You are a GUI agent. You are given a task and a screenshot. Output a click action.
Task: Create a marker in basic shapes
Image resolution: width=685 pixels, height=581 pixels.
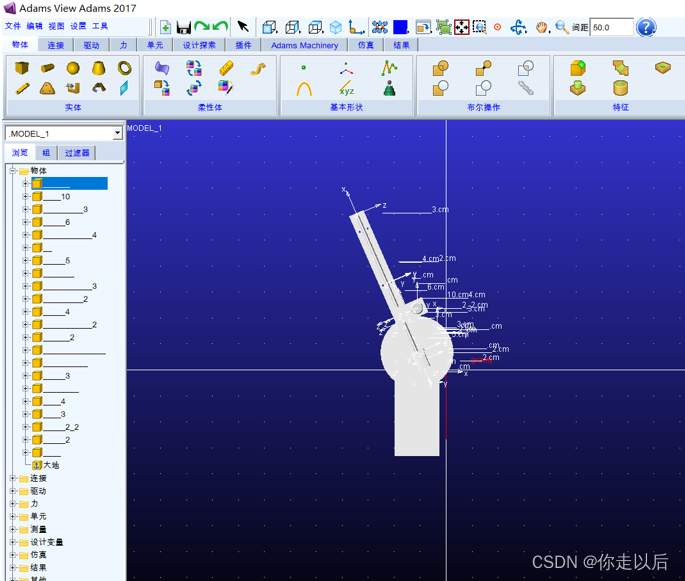point(346,69)
